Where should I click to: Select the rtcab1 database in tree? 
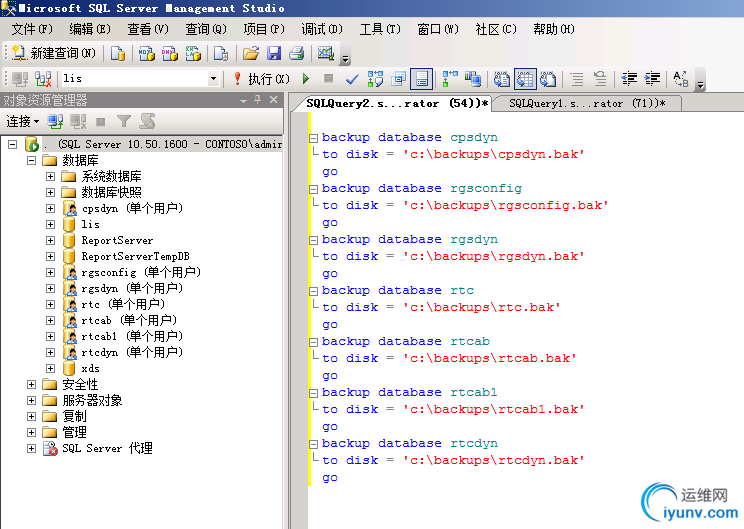(132, 336)
